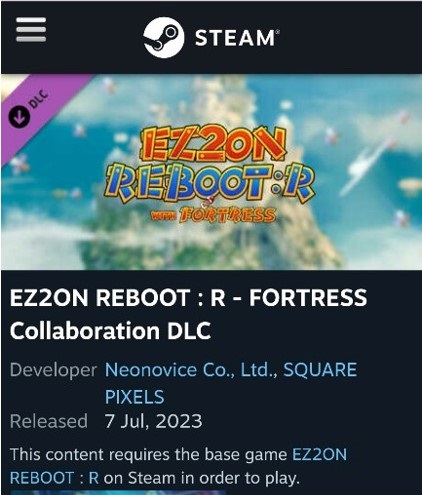Viewport: 422px width, 495px height.
Task: Click the release date 7 Jul, 2023
Action: (x=153, y=421)
